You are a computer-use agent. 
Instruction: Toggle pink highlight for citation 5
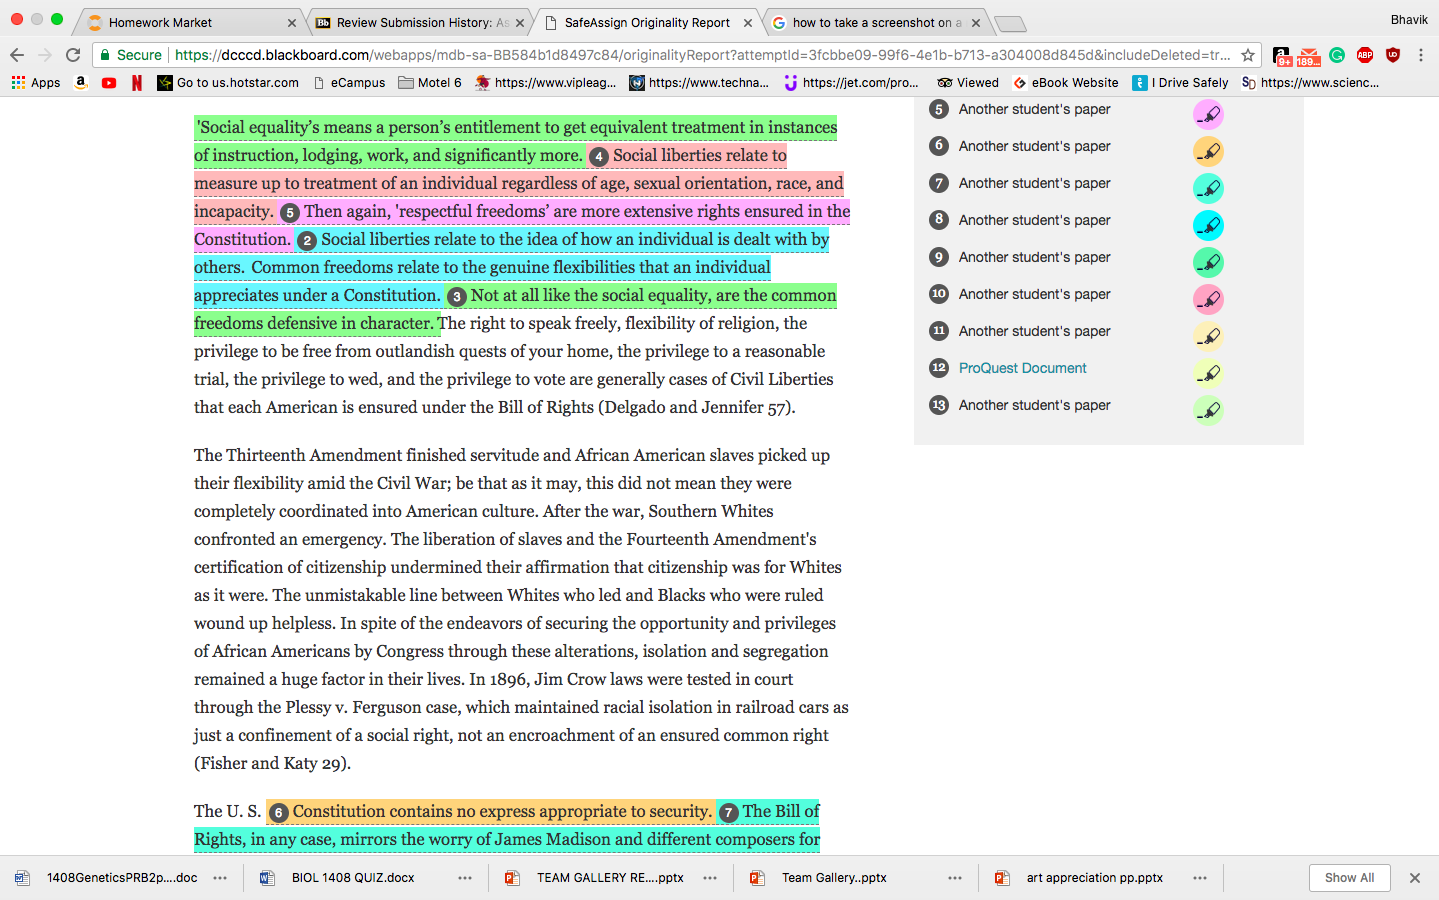pos(1208,114)
